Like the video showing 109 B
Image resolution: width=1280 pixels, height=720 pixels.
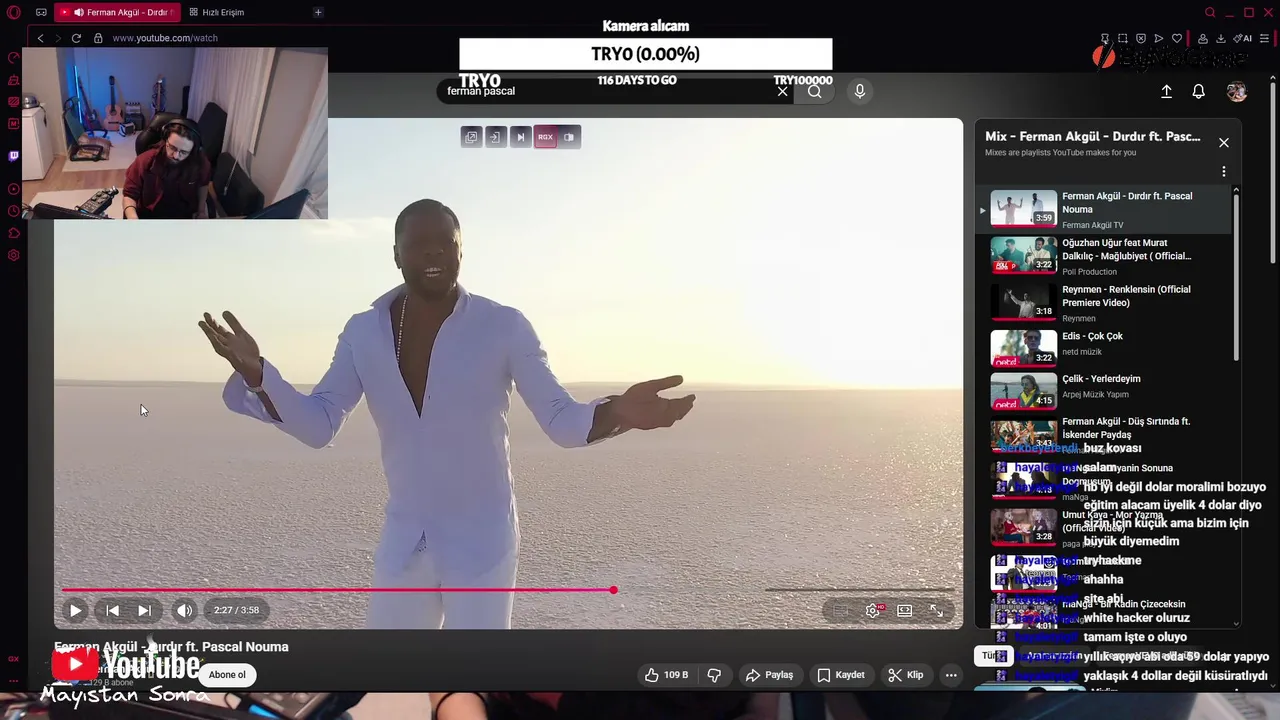click(x=666, y=675)
